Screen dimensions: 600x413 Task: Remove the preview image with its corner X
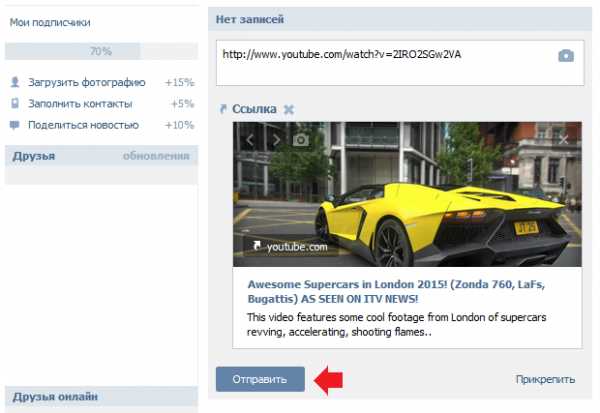coord(563,140)
